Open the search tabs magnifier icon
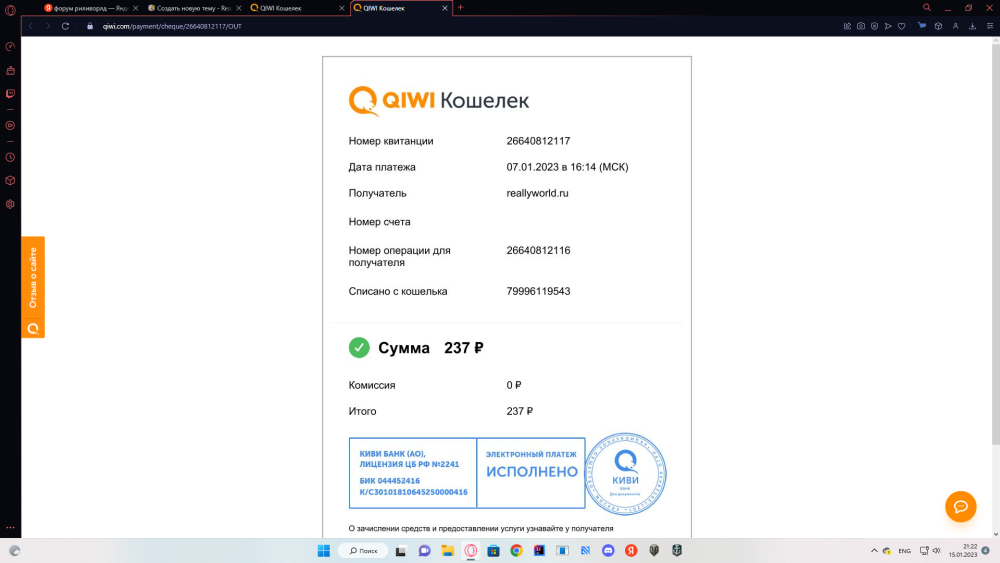Image resolution: width=1000 pixels, height=563 pixels. click(927, 8)
